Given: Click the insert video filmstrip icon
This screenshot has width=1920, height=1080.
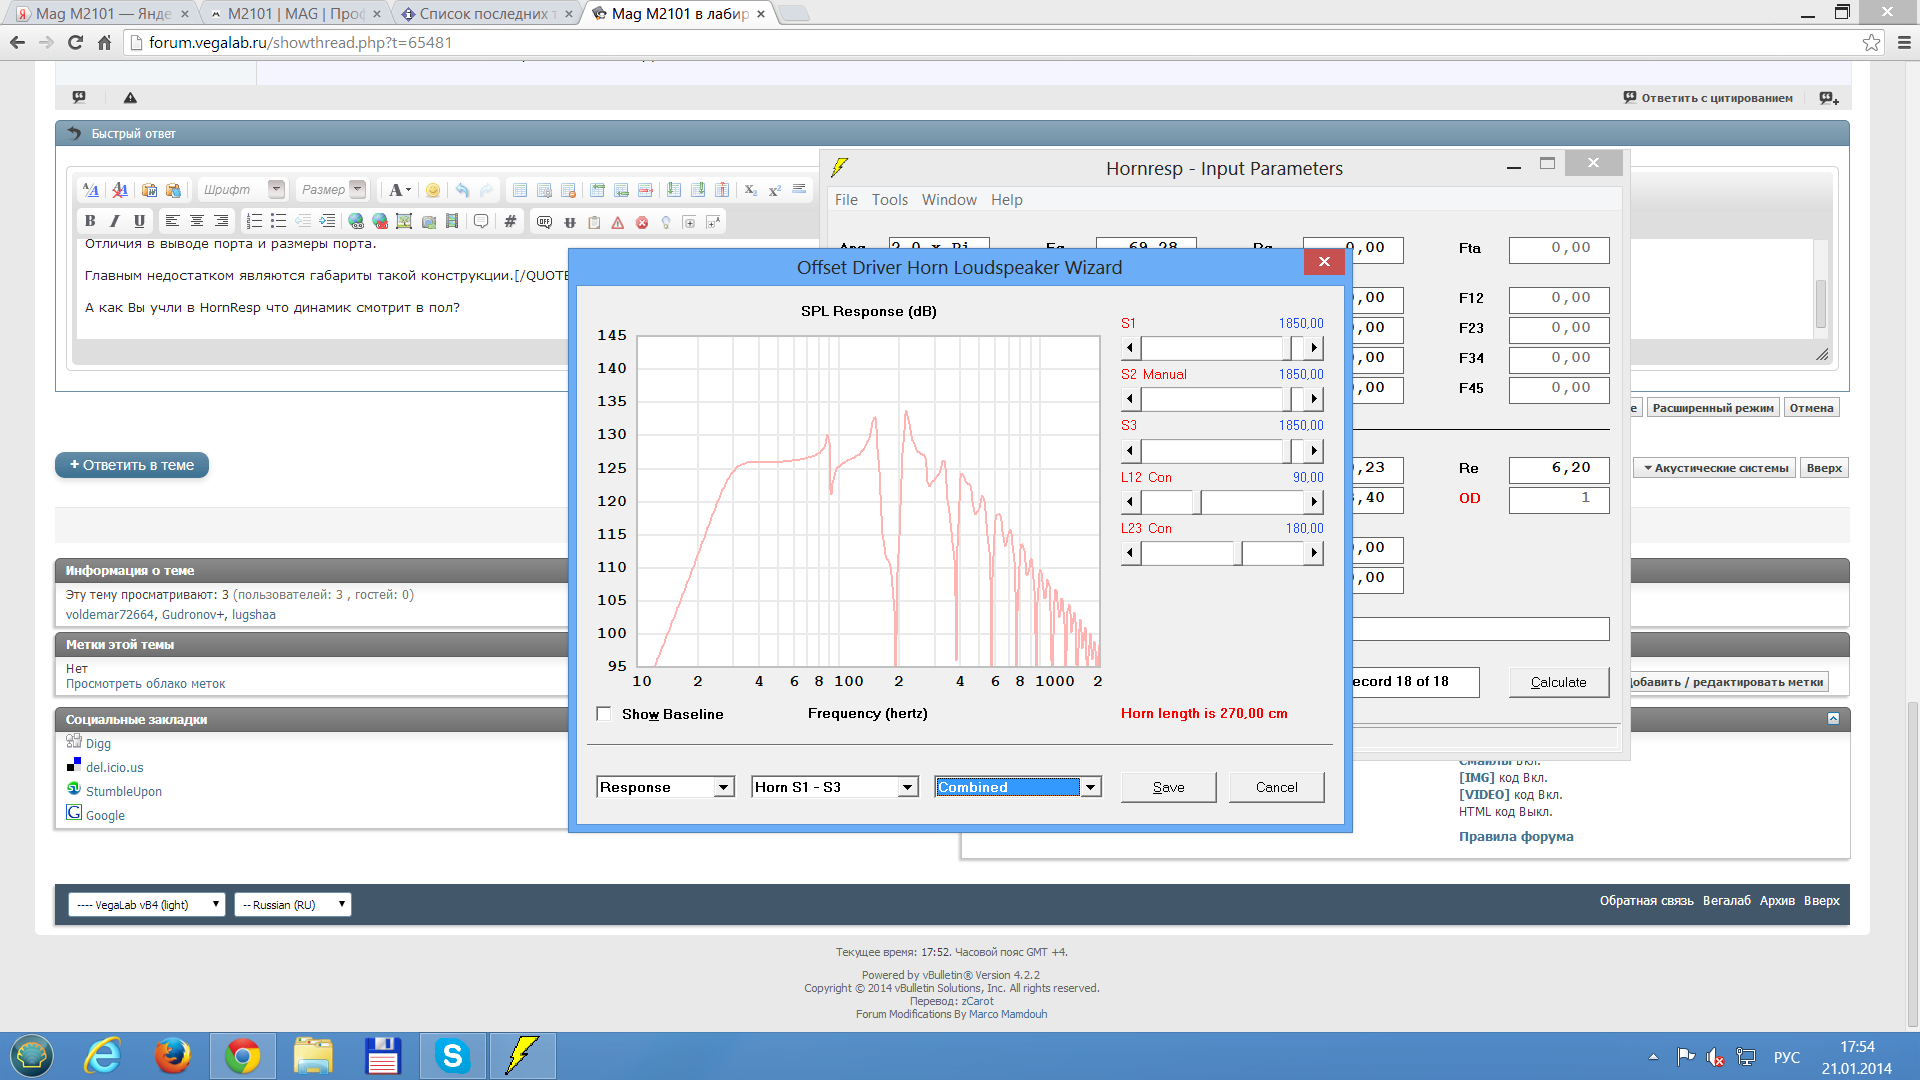Looking at the screenshot, I should [x=452, y=222].
